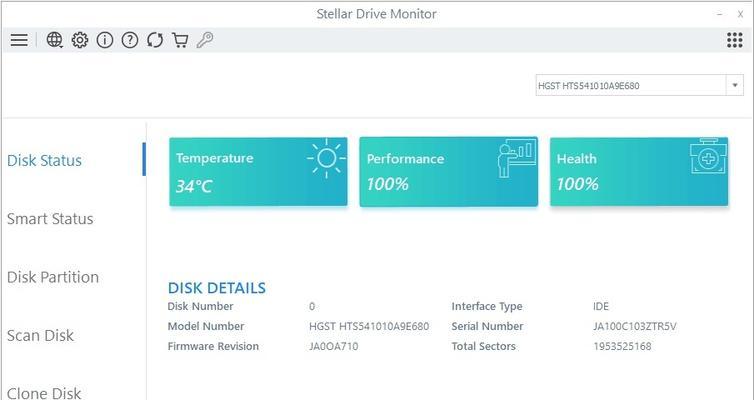Screen dimensions: 754x400
Task: Click the HGST HTS541010A9E680 drive combo box
Action: pyautogui.click(x=640, y=86)
